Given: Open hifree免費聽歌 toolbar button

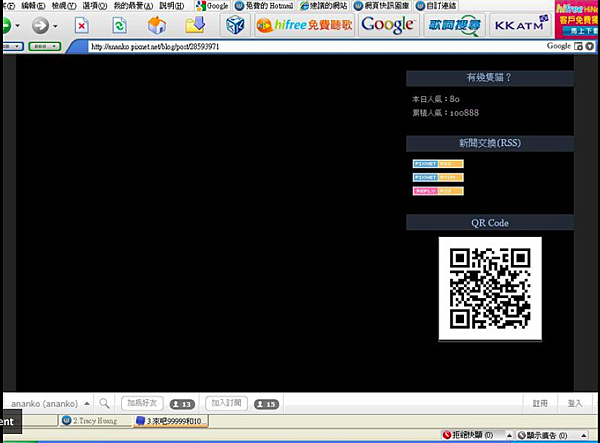Looking at the screenshot, I should point(305,25).
